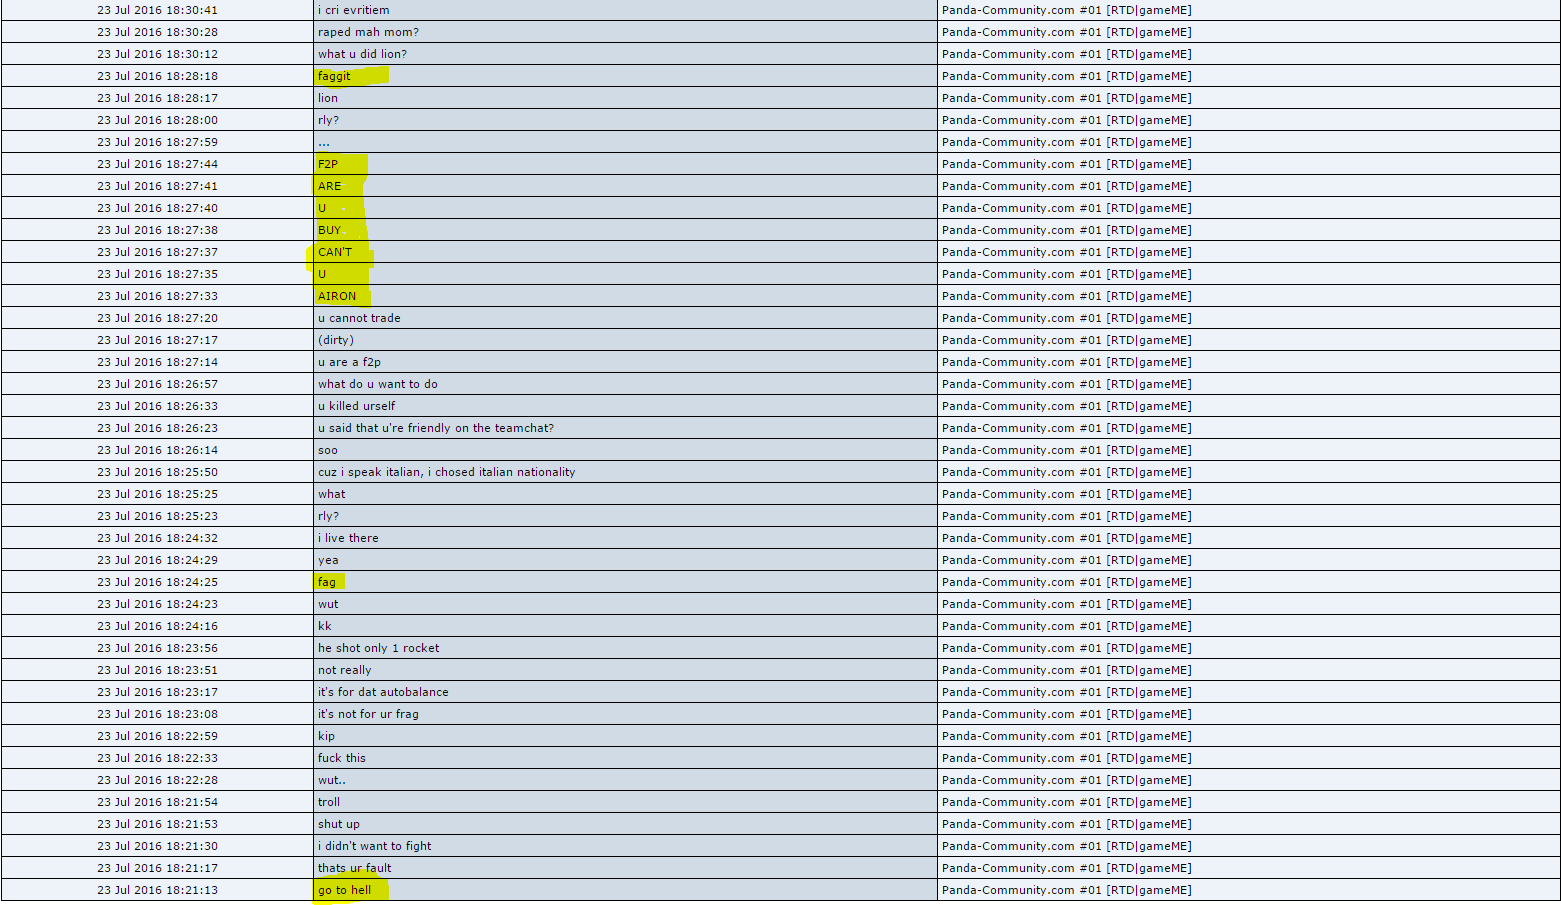This screenshot has height=905, width=1561.
Task: Click the "u cannot trade" message
Action: point(359,318)
